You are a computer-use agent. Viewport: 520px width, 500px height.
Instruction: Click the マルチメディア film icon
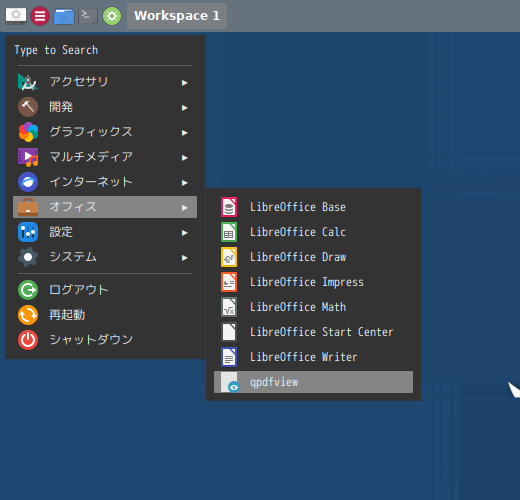point(28,157)
